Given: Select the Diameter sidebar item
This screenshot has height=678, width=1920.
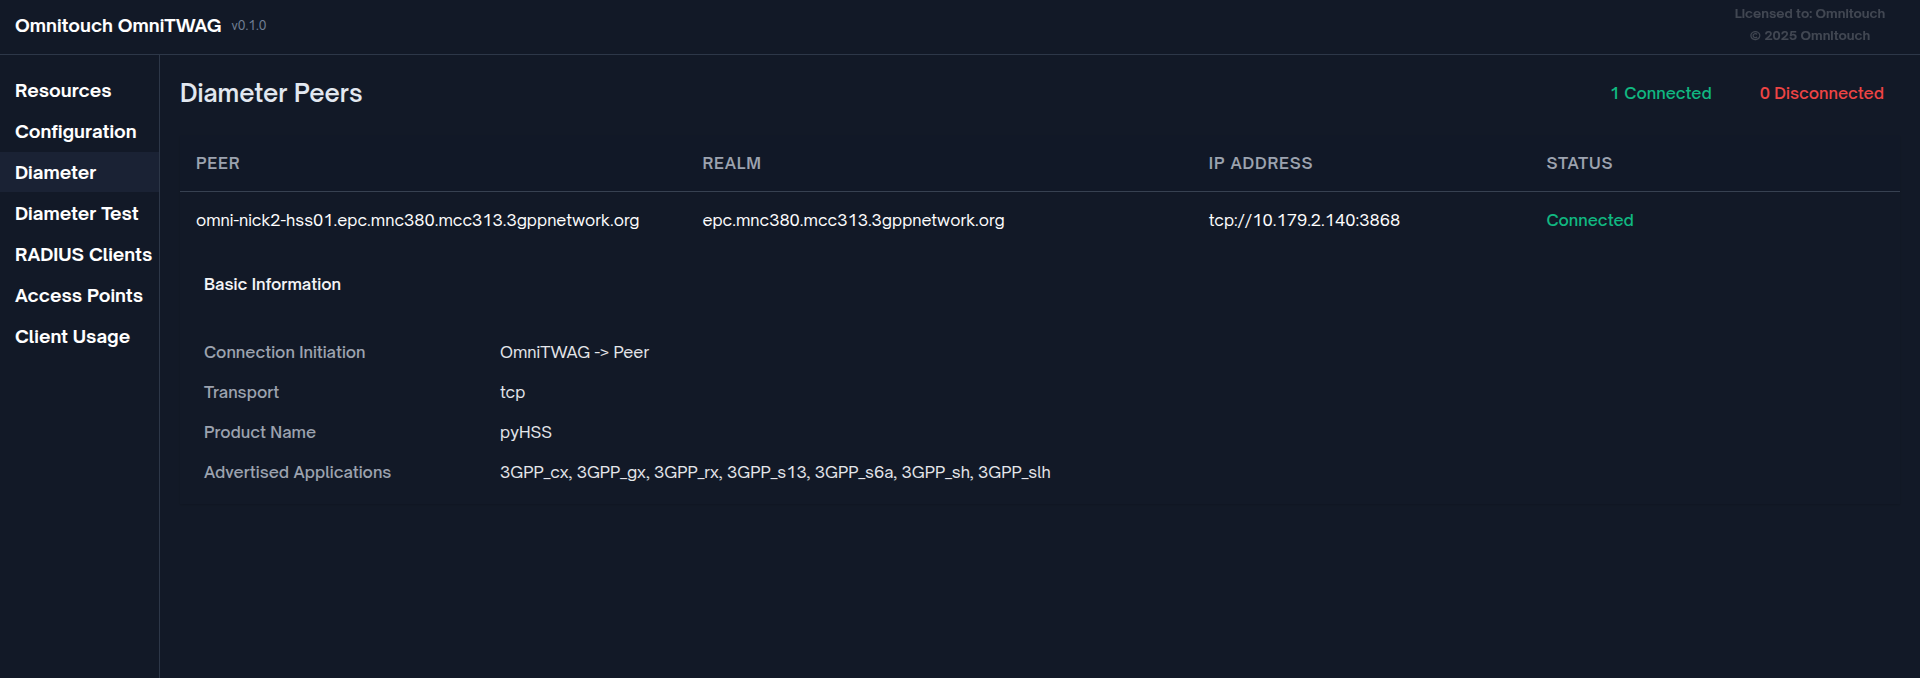Looking at the screenshot, I should pyautogui.click(x=55, y=172).
